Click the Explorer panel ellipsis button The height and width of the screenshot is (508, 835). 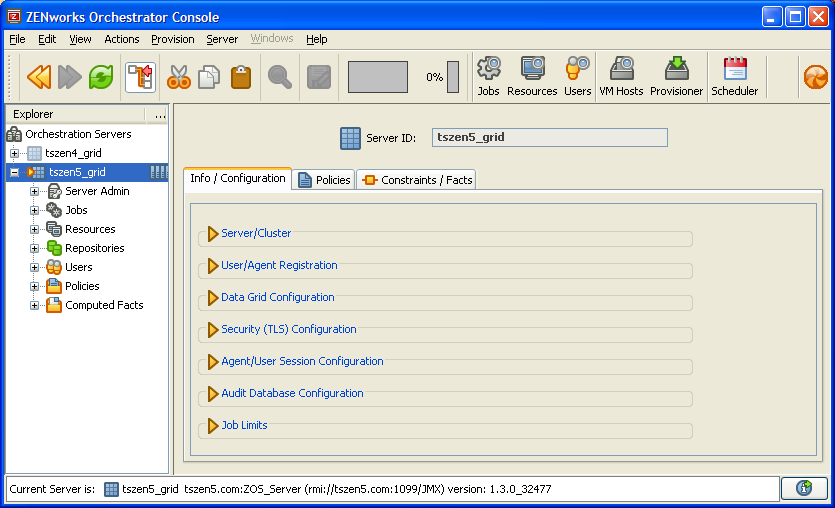(x=160, y=114)
